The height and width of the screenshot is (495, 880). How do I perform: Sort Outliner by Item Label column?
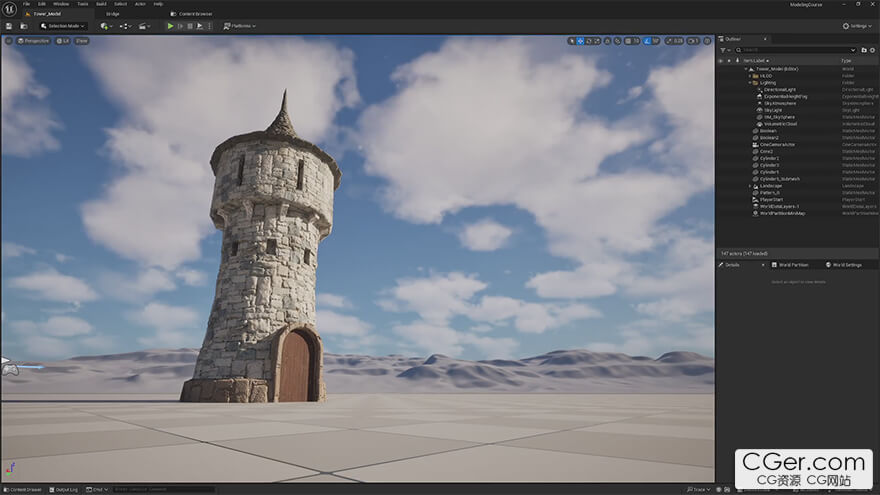755,61
